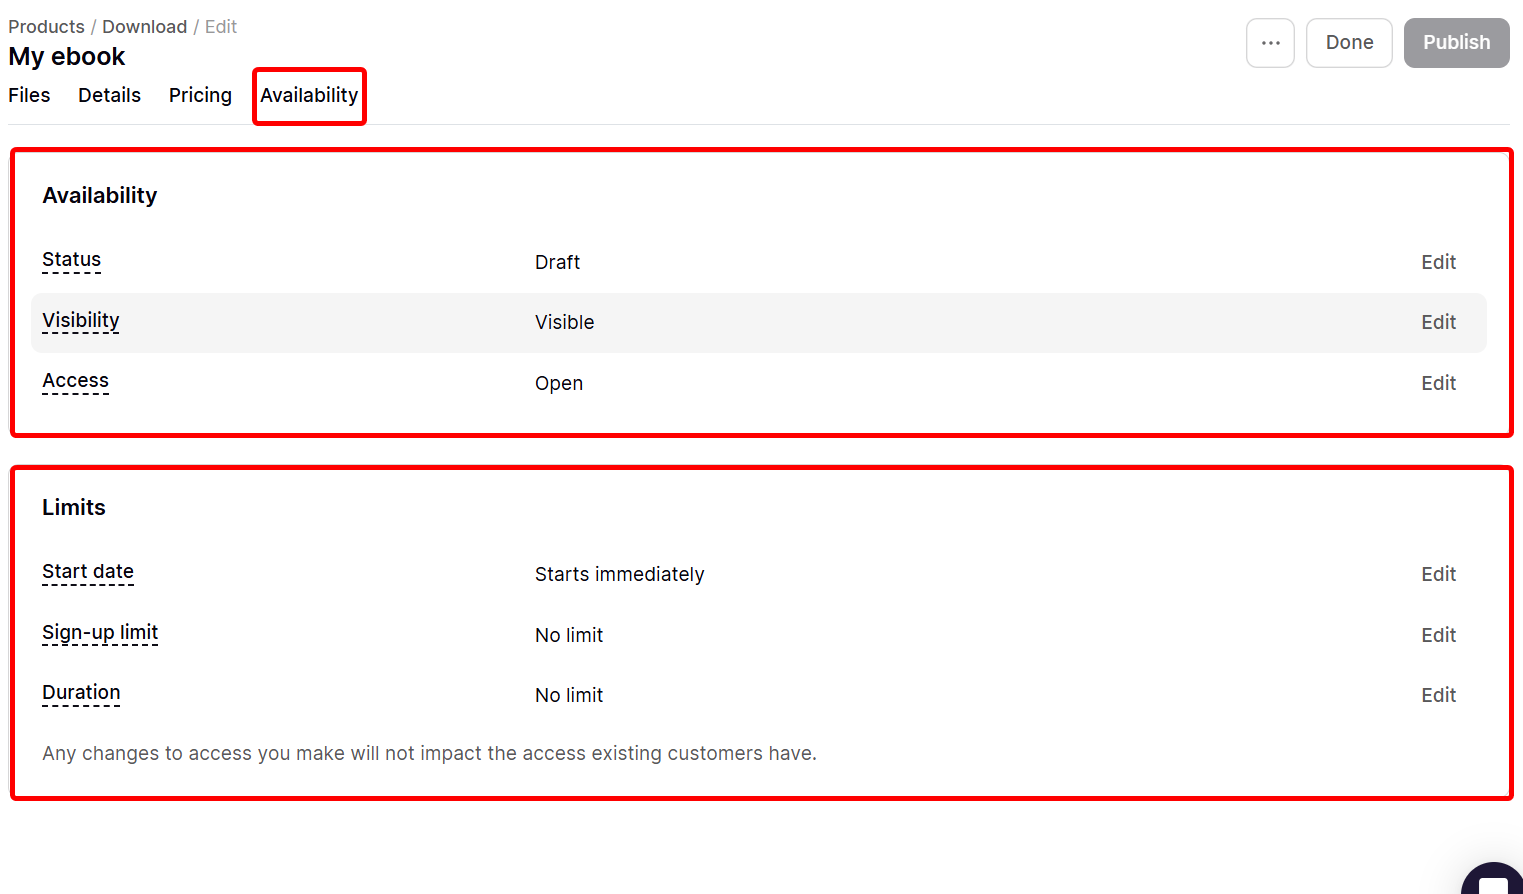Switch to the Files tab
The height and width of the screenshot is (894, 1523).
click(29, 95)
